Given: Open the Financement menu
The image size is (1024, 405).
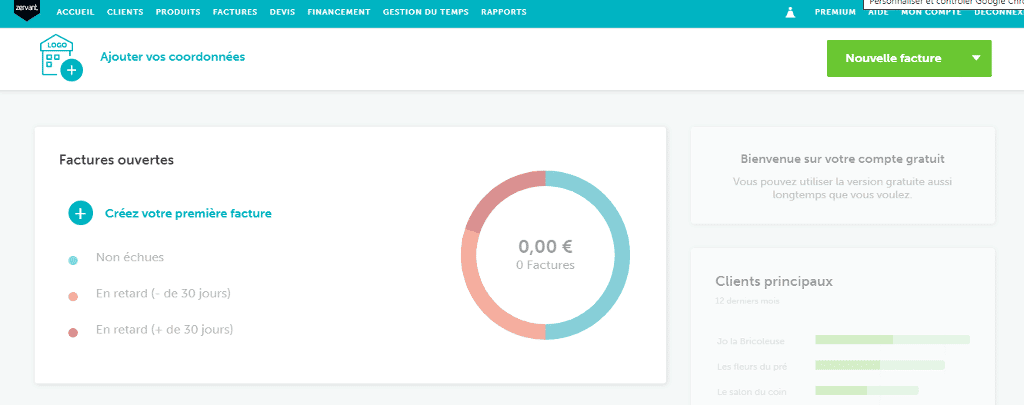Looking at the screenshot, I should [x=339, y=12].
